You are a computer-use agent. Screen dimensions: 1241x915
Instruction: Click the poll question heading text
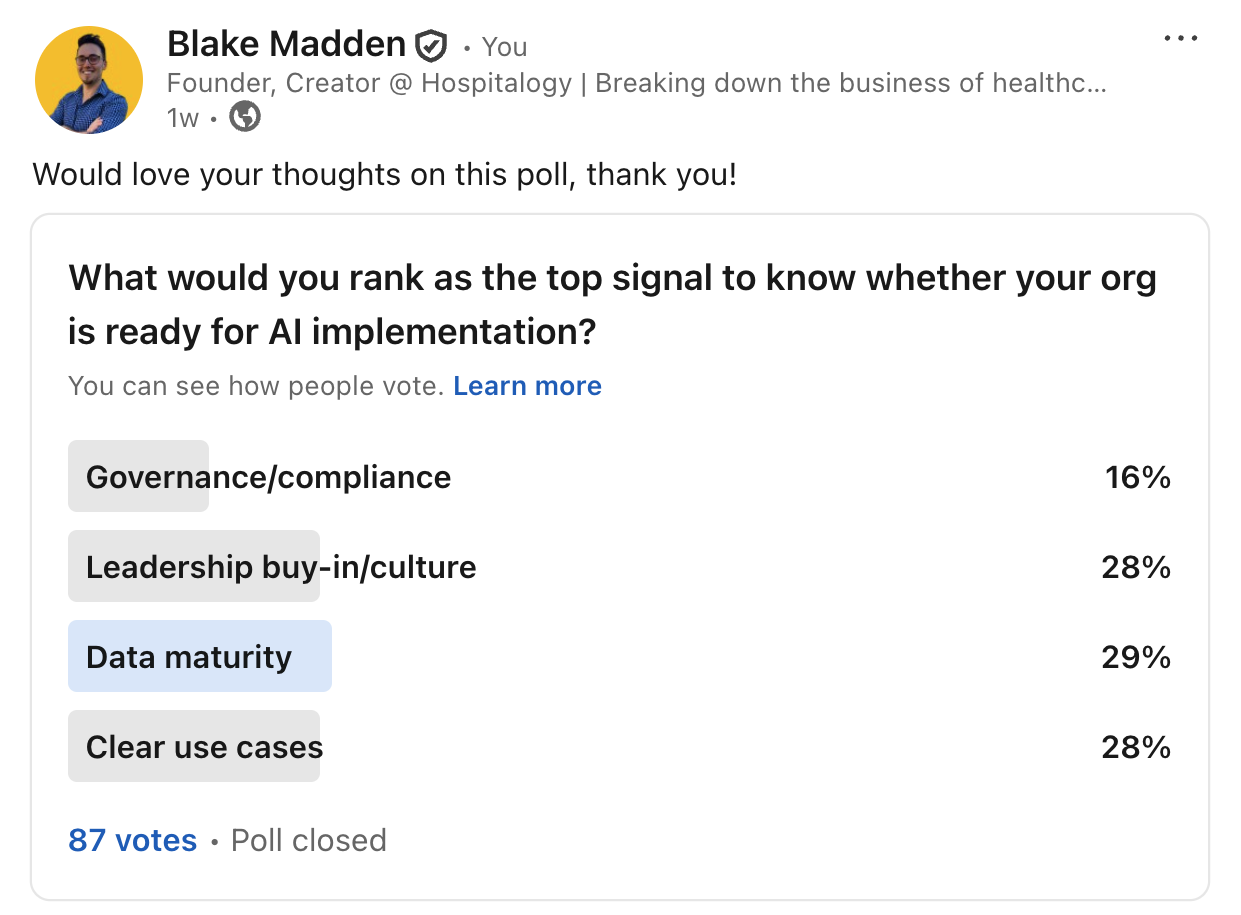[x=612, y=304]
